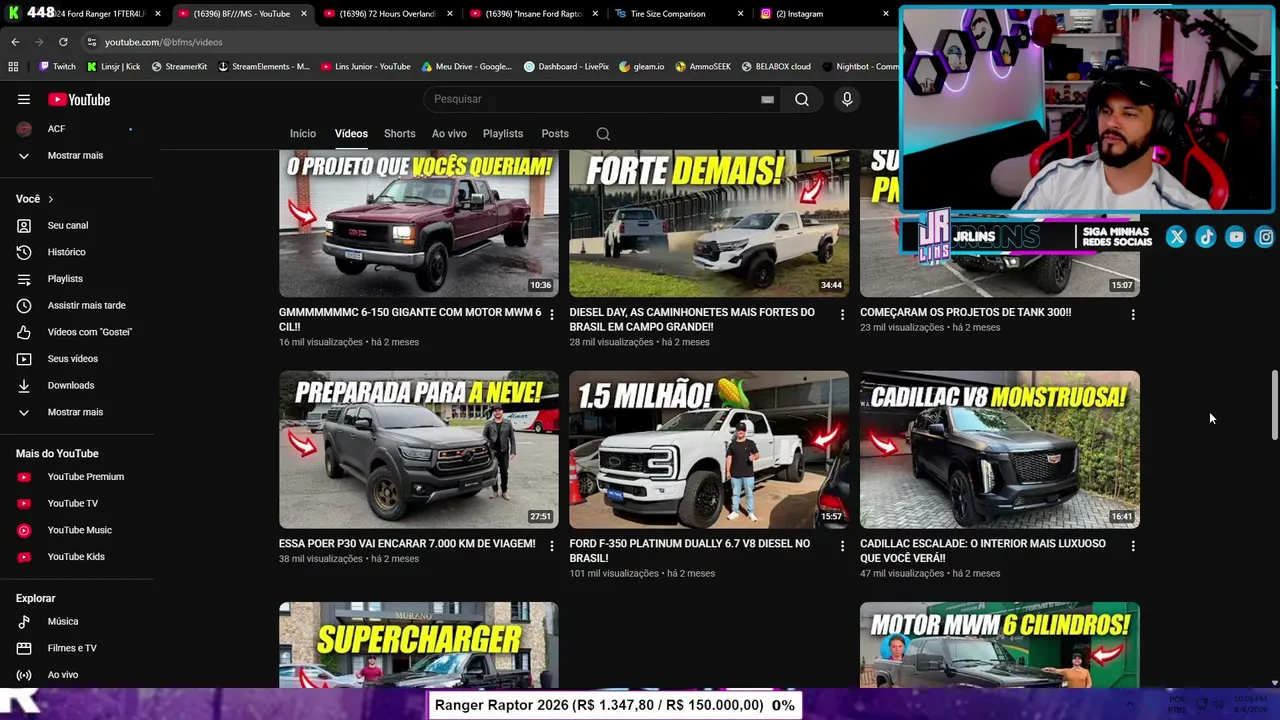Image resolution: width=1280 pixels, height=720 pixels.
Task: Switch to the channel Shorts tab
Action: pos(400,134)
